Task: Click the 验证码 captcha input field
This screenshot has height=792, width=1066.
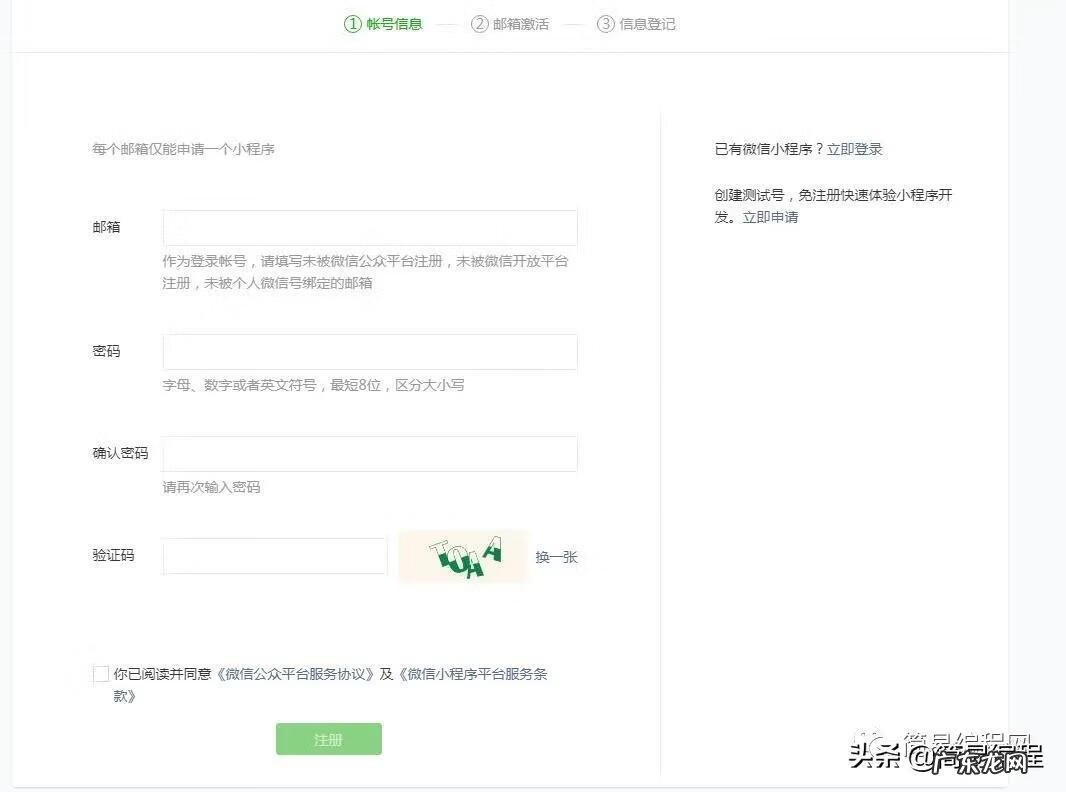Action: [274, 556]
